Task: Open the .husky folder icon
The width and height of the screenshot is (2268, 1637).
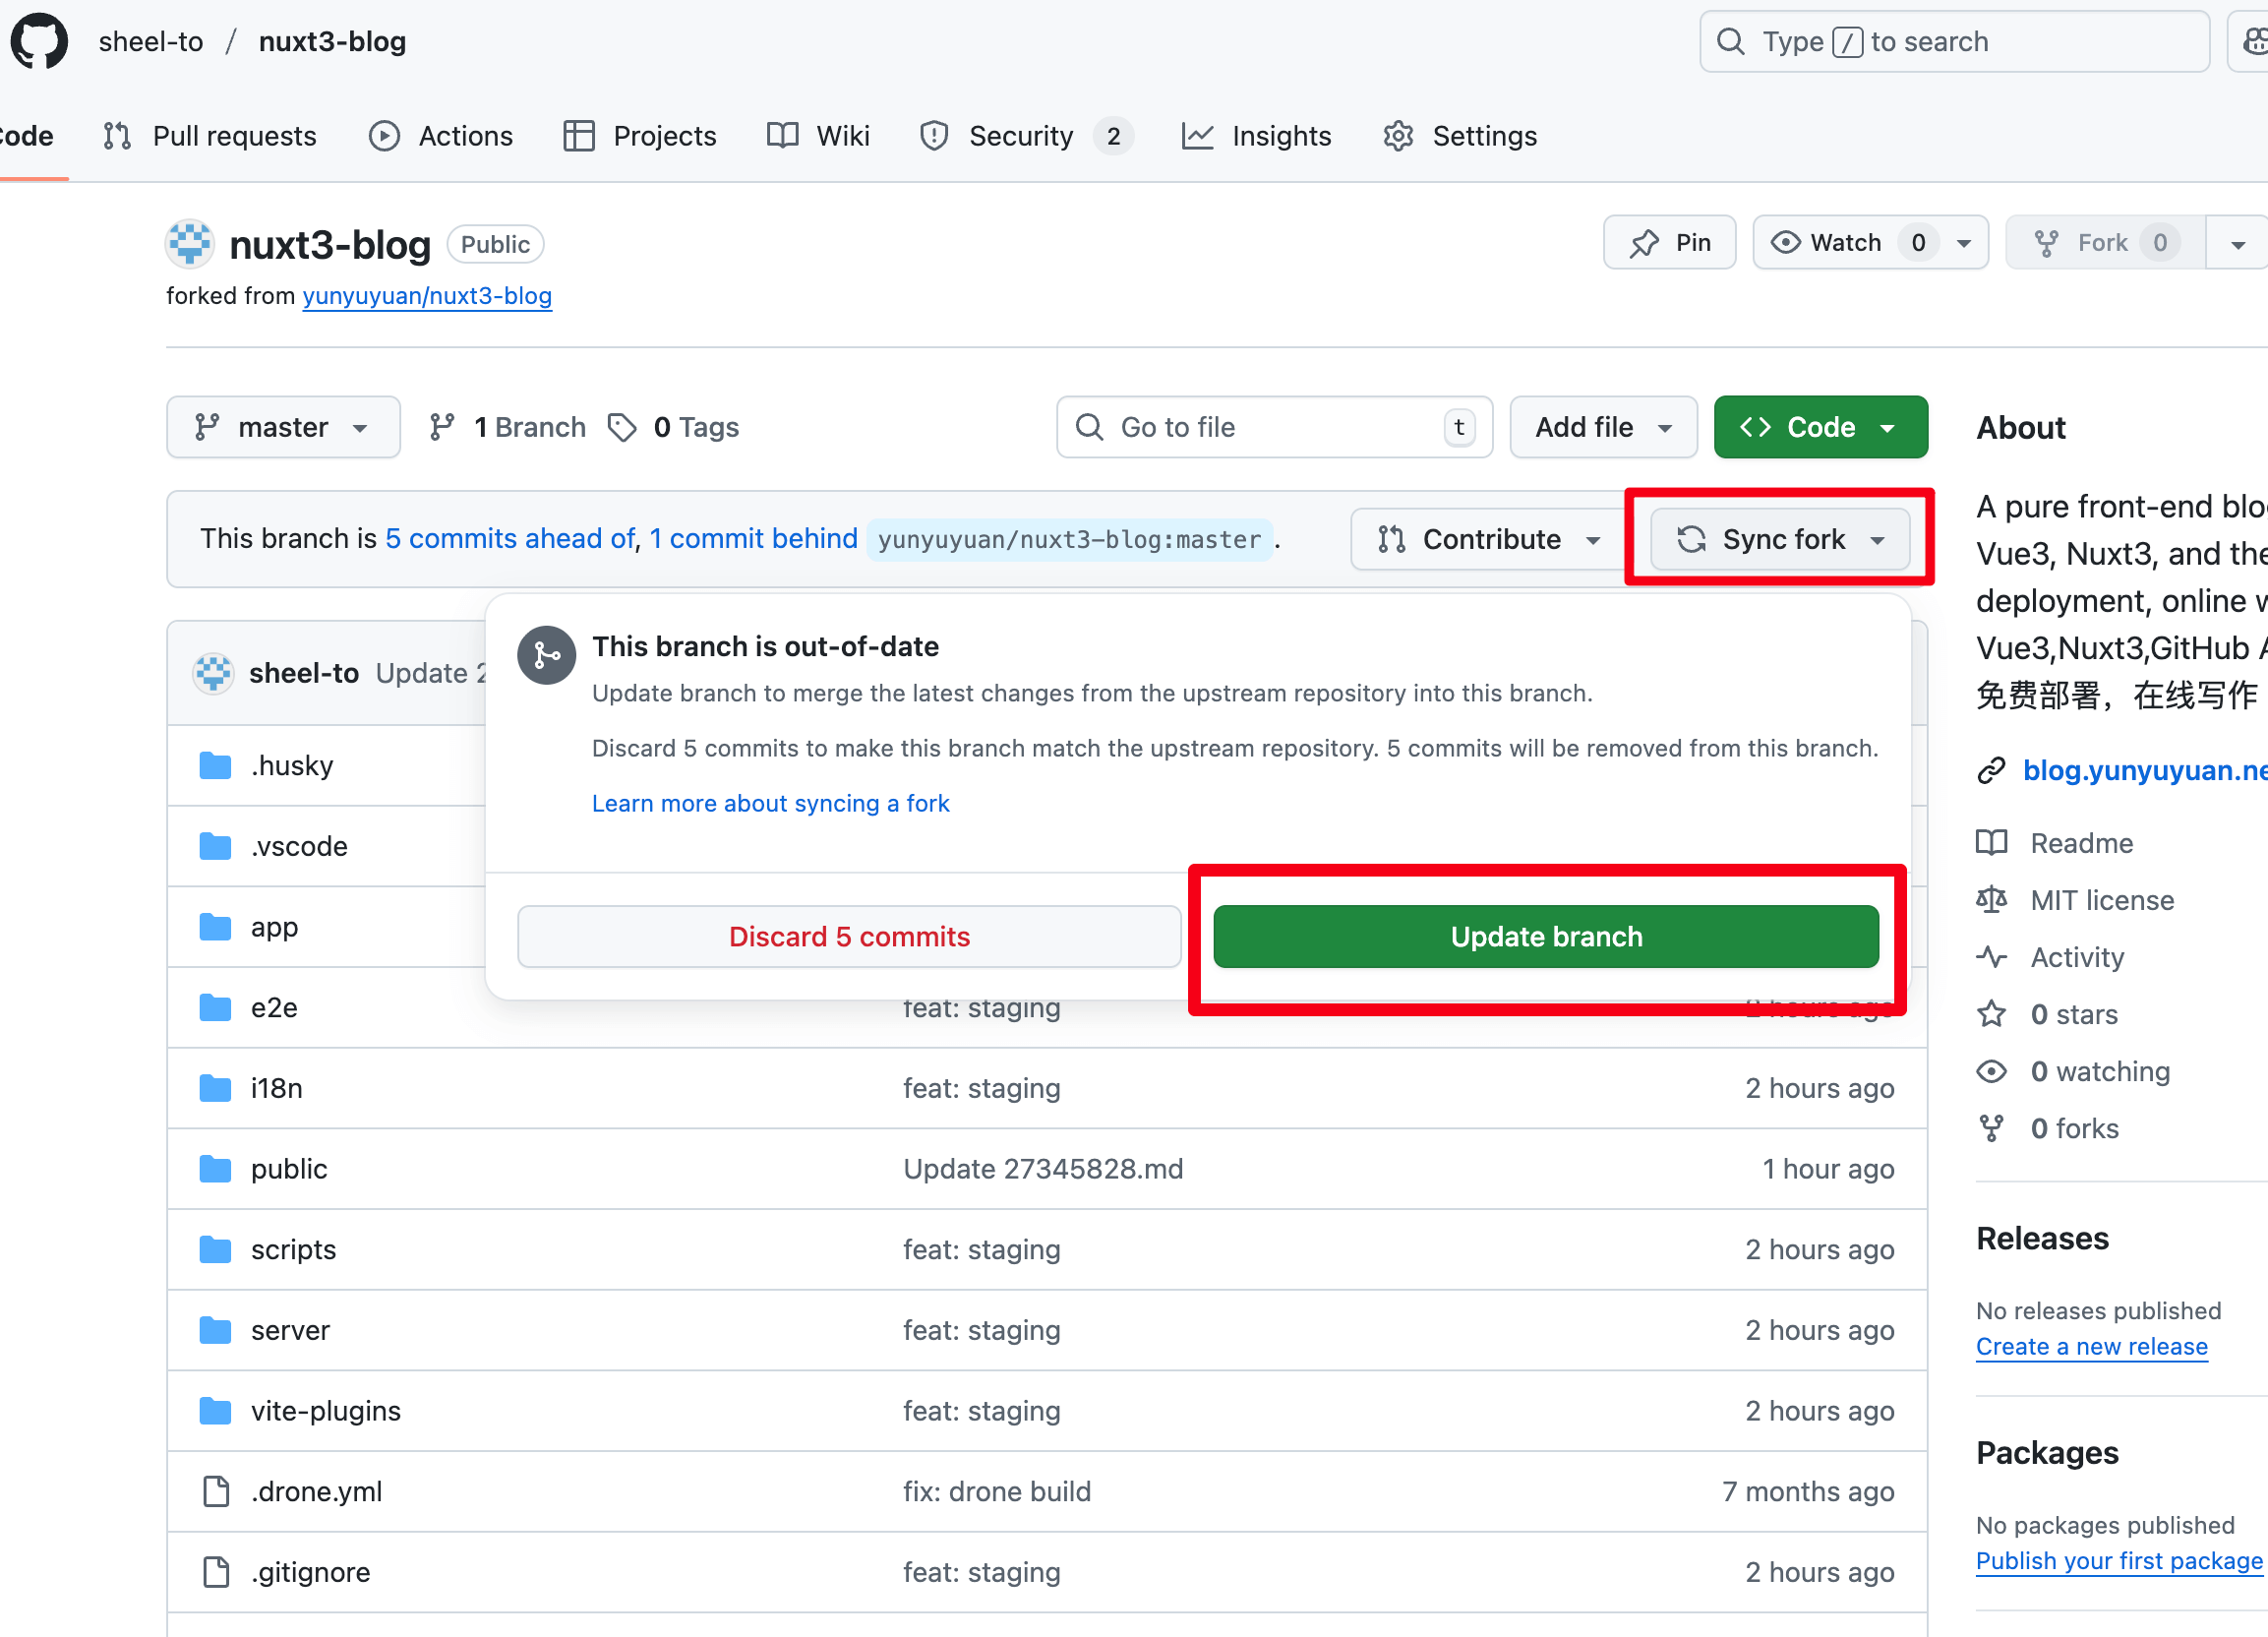Action: (215, 766)
